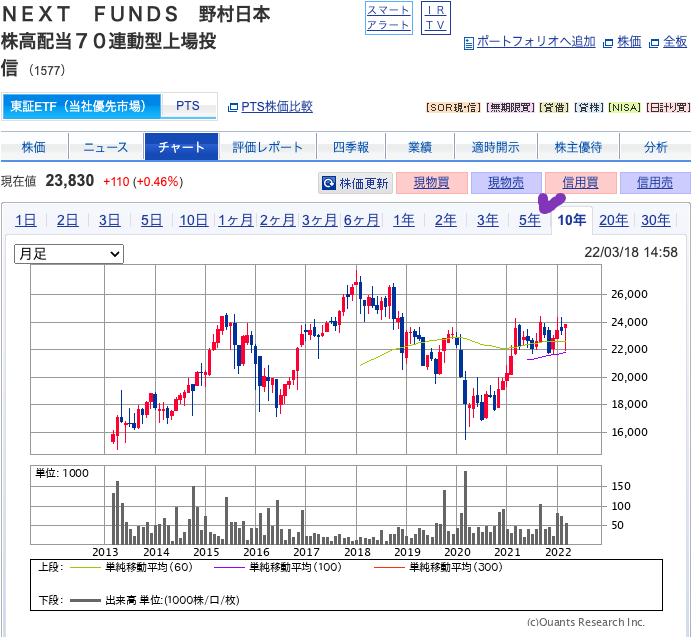Image resolution: width=696 pixels, height=637 pixels.
Task: Click the current price value 23,830
Action: (x=70, y=181)
